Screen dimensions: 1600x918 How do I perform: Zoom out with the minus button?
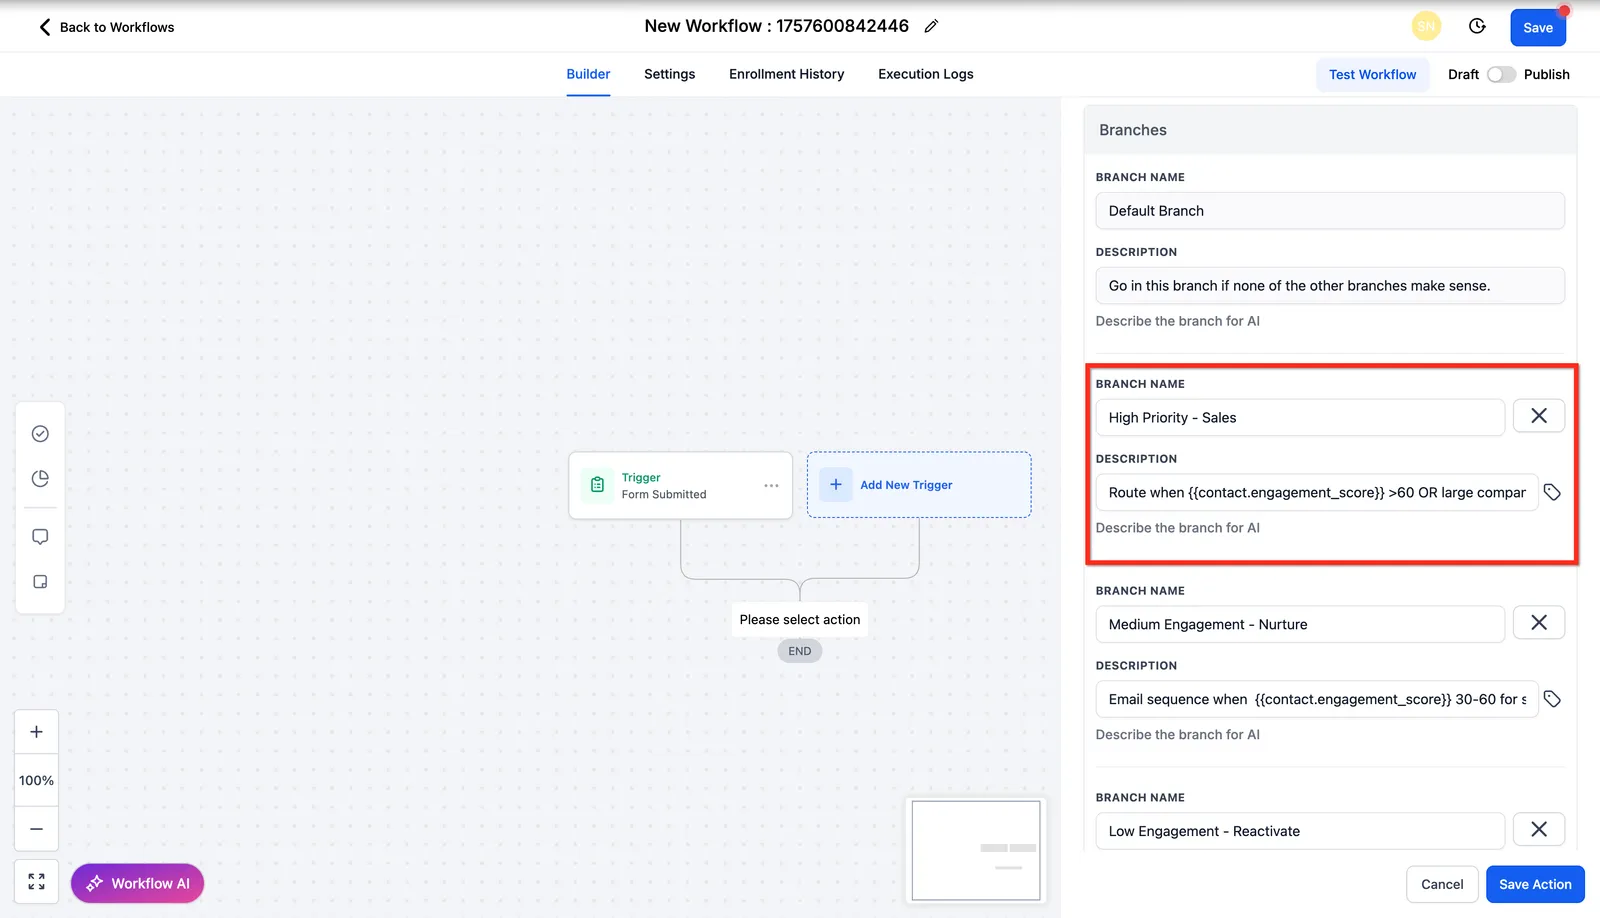tap(36, 829)
